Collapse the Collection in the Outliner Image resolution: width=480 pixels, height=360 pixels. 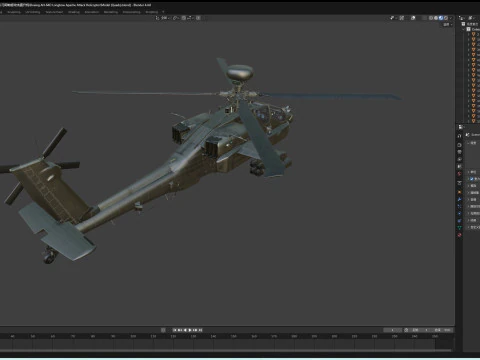[x=463, y=29]
